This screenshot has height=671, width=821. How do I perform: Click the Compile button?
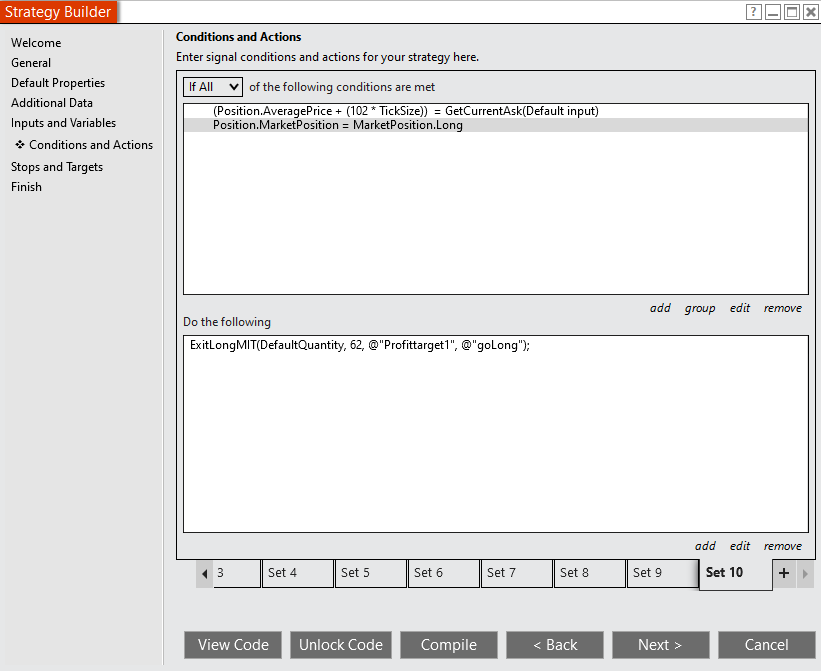pyautogui.click(x=449, y=645)
